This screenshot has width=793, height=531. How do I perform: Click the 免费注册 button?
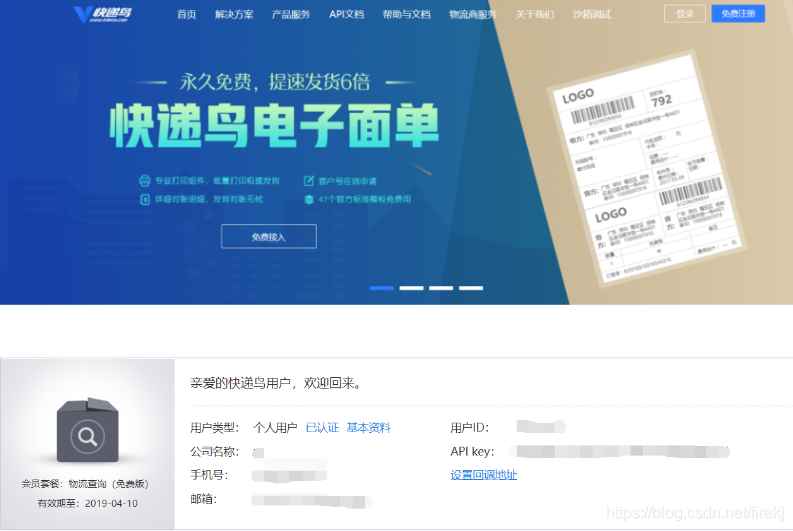pyautogui.click(x=738, y=14)
